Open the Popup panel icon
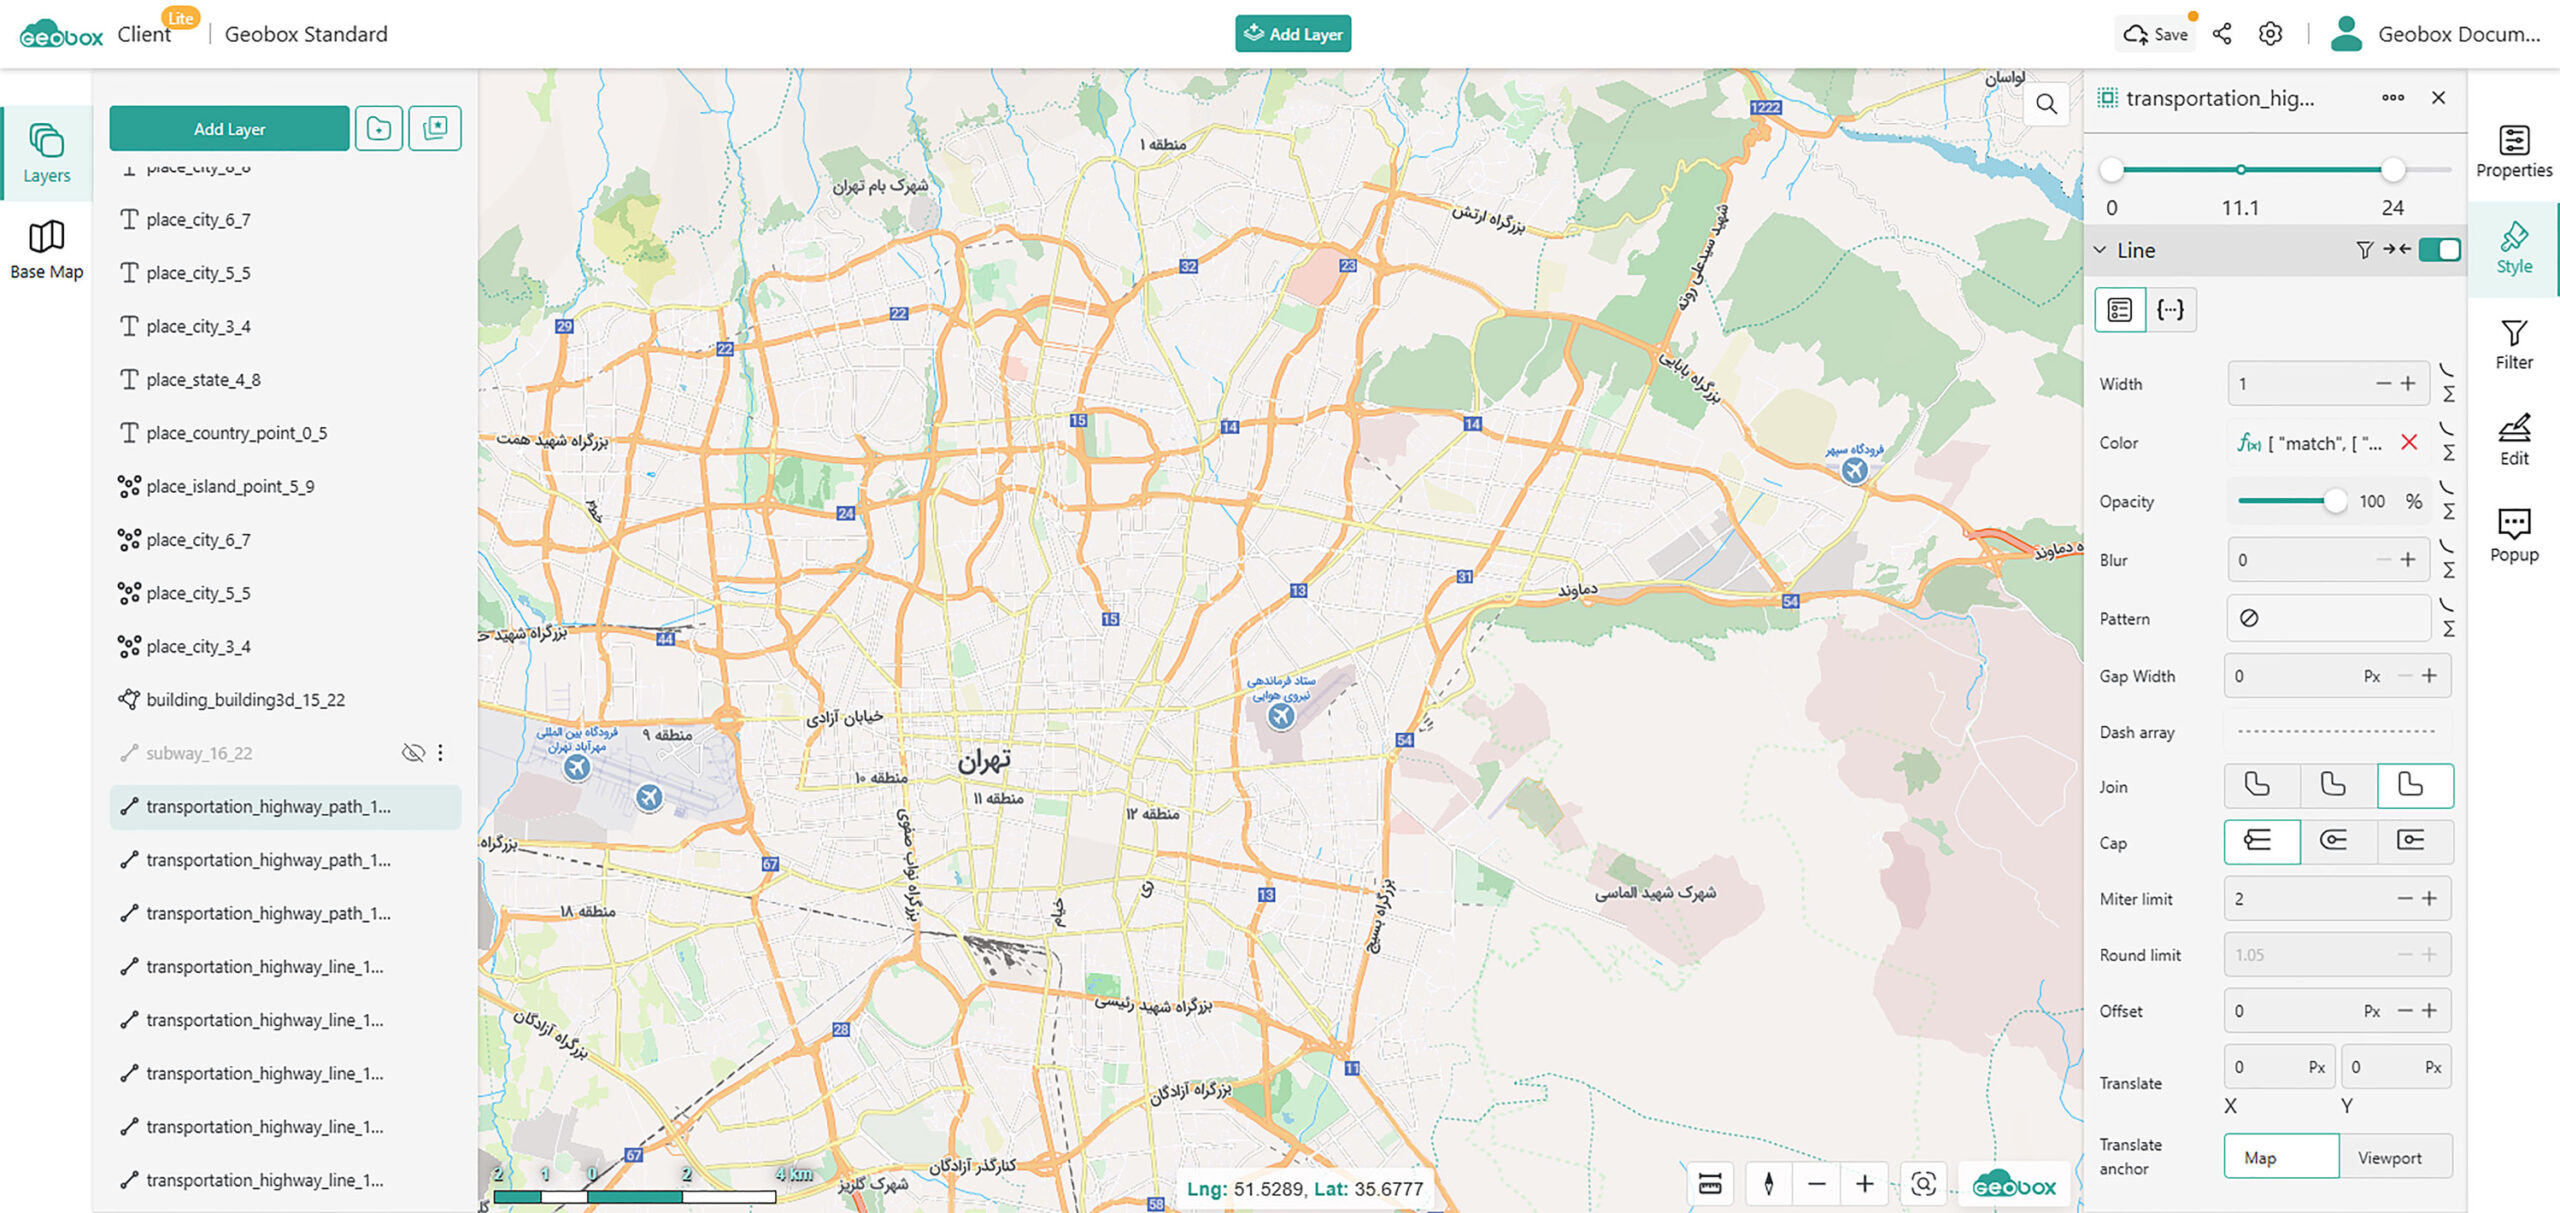The width and height of the screenshot is (2560, 1213). pyautogui.click(x=2513, y=534)
